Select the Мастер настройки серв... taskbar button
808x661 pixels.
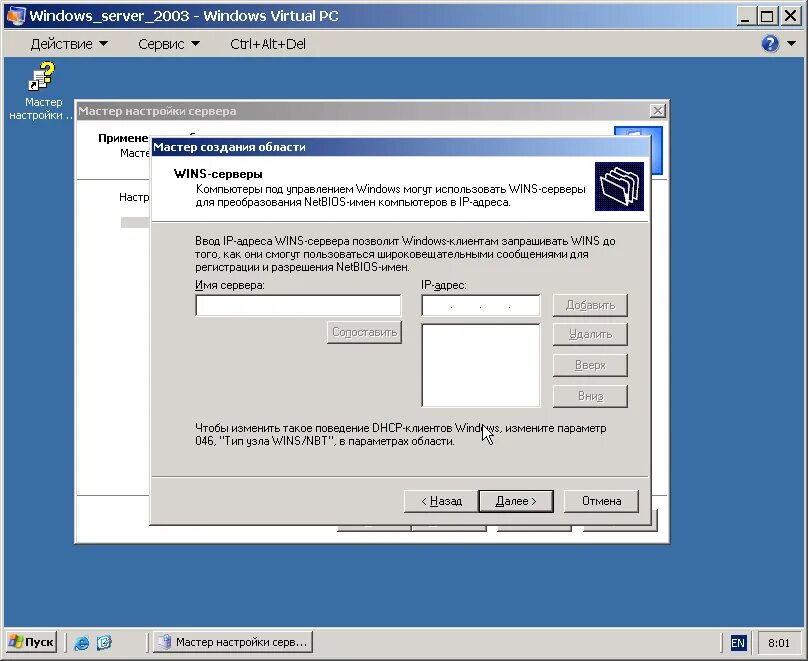point(233,642)
